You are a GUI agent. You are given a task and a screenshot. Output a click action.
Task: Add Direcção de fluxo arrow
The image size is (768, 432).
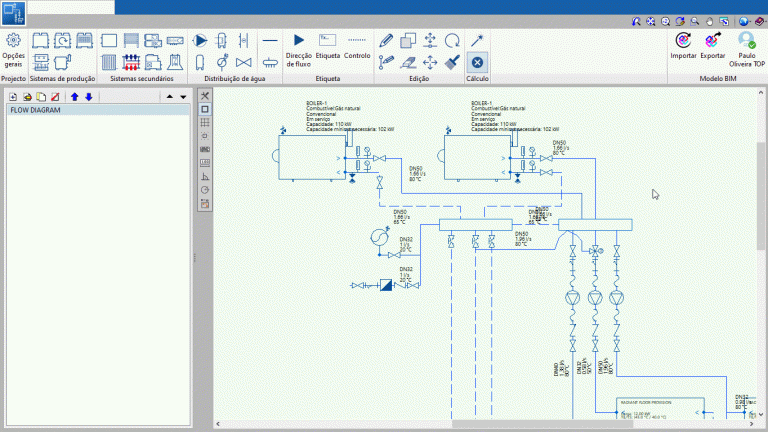point(299,50)
